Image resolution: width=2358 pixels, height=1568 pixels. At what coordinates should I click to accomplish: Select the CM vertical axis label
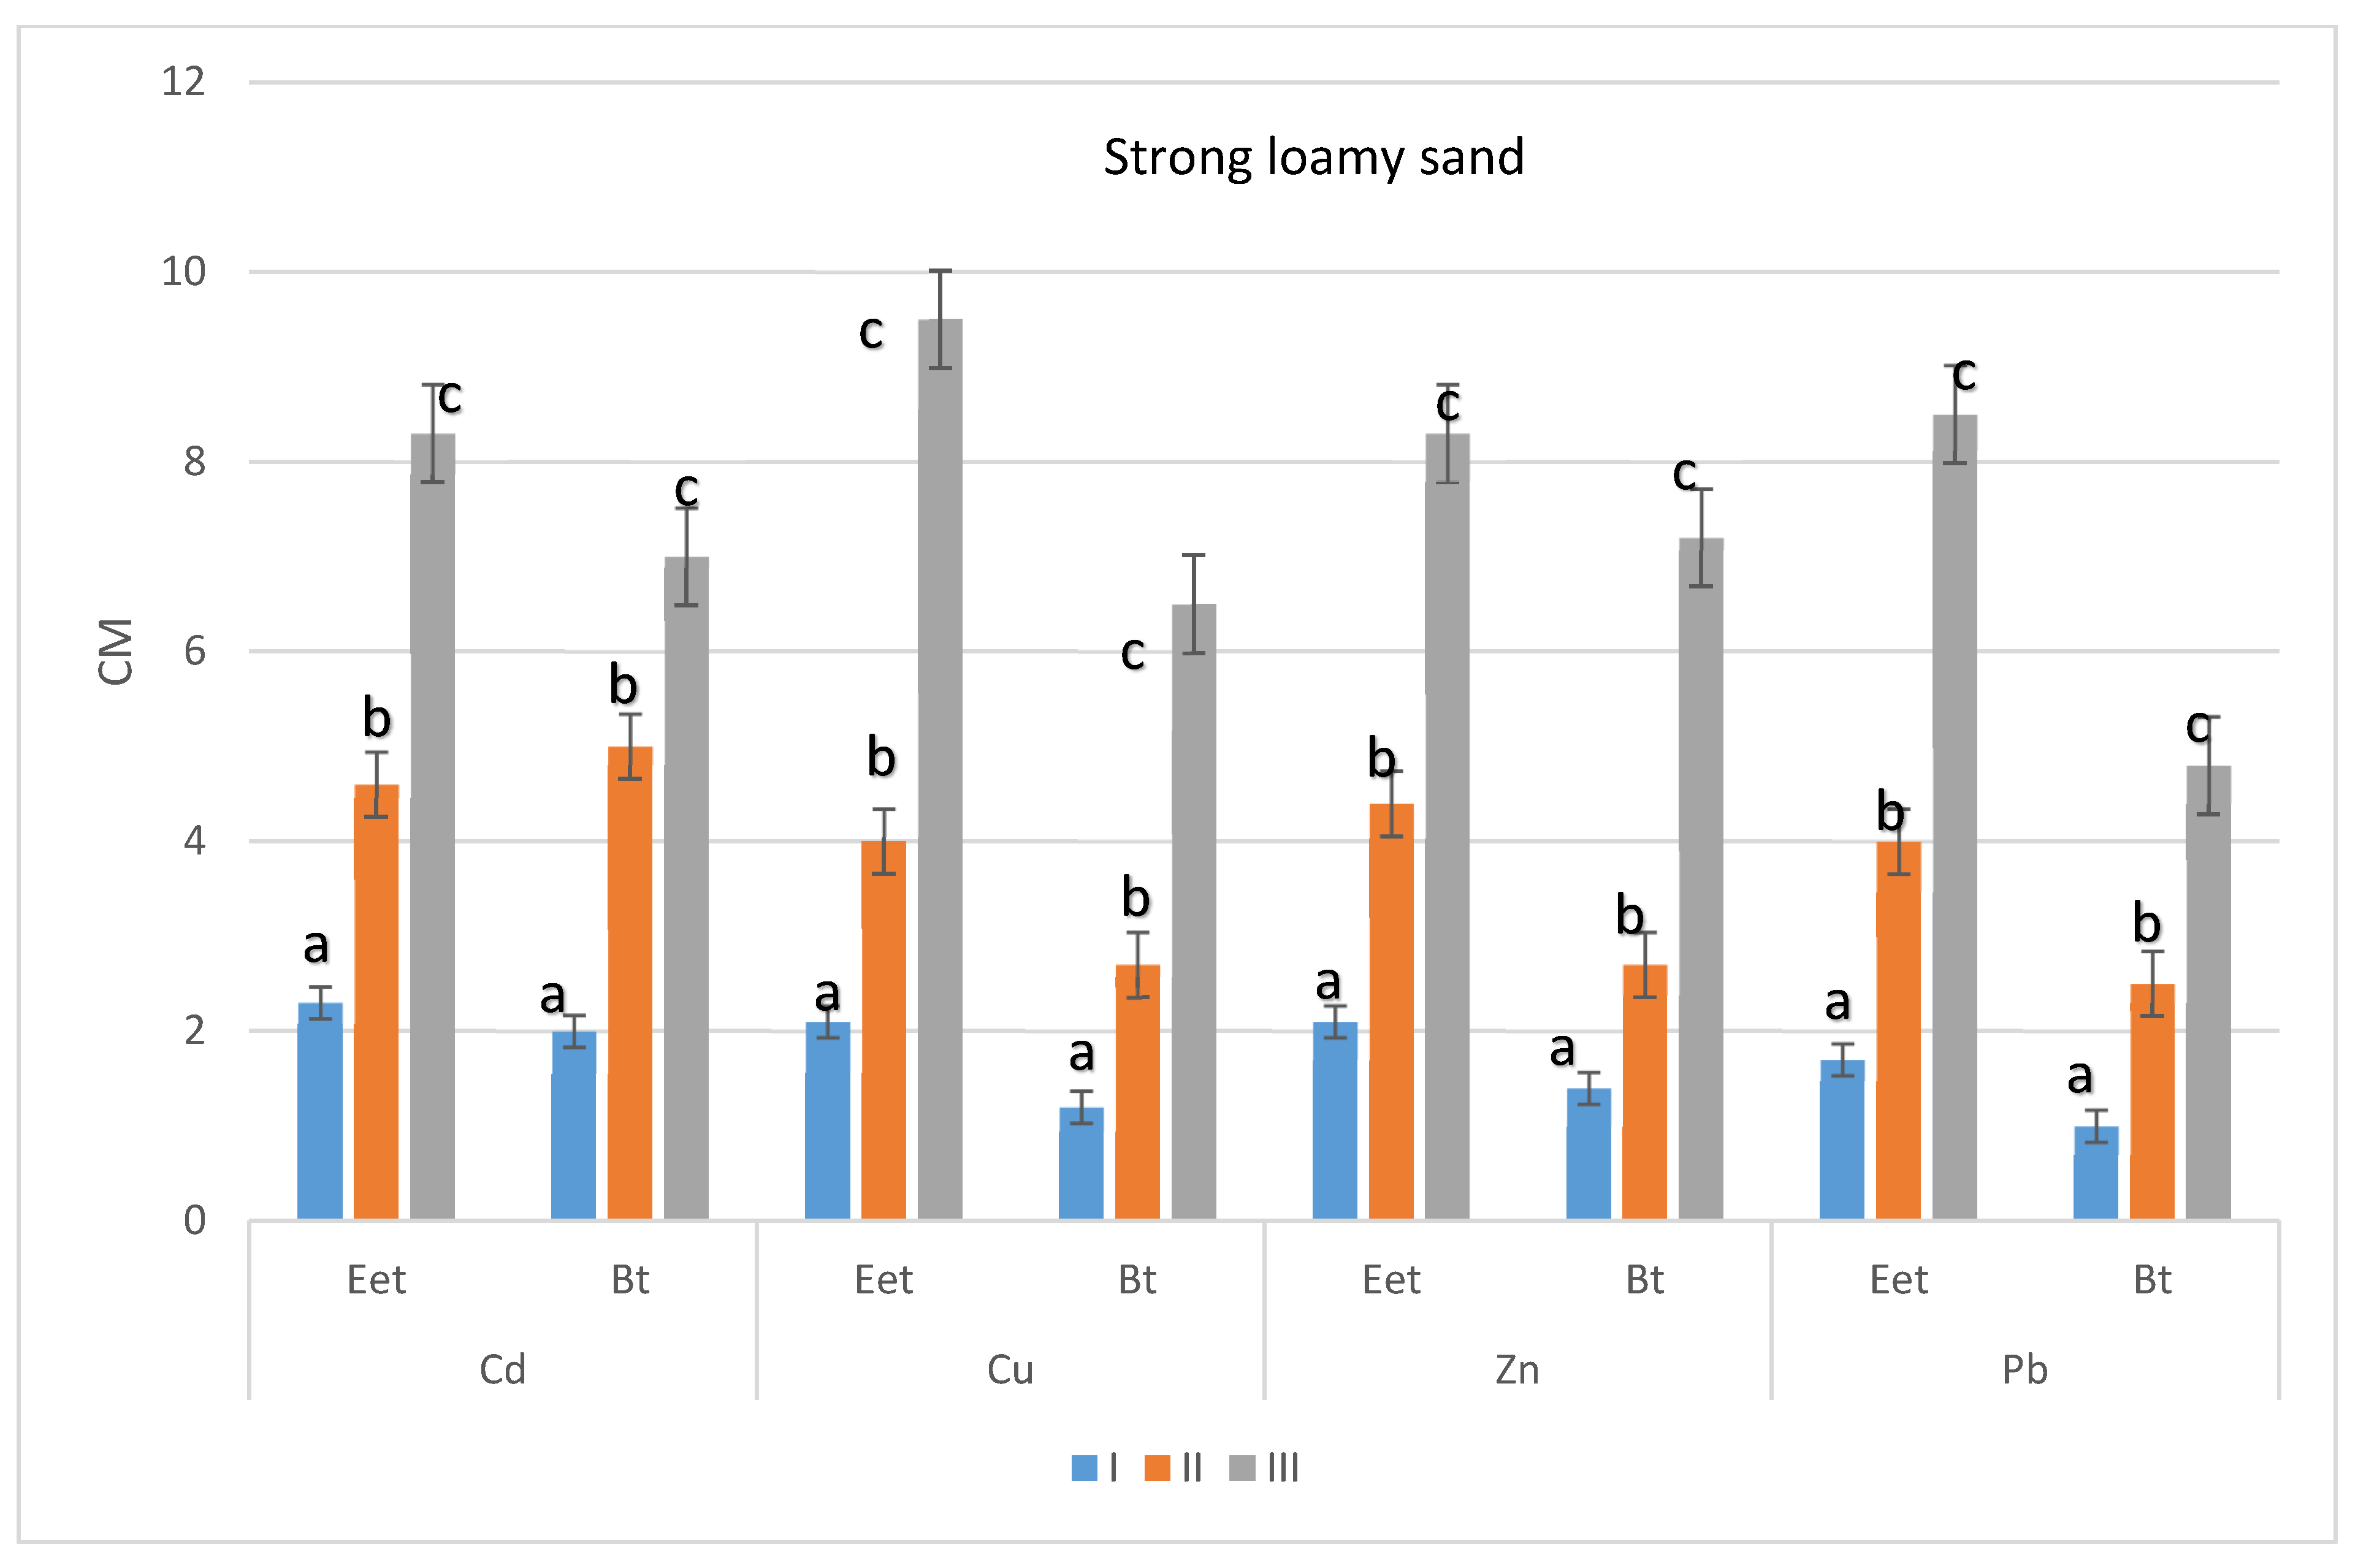click(x=116, y=652)
